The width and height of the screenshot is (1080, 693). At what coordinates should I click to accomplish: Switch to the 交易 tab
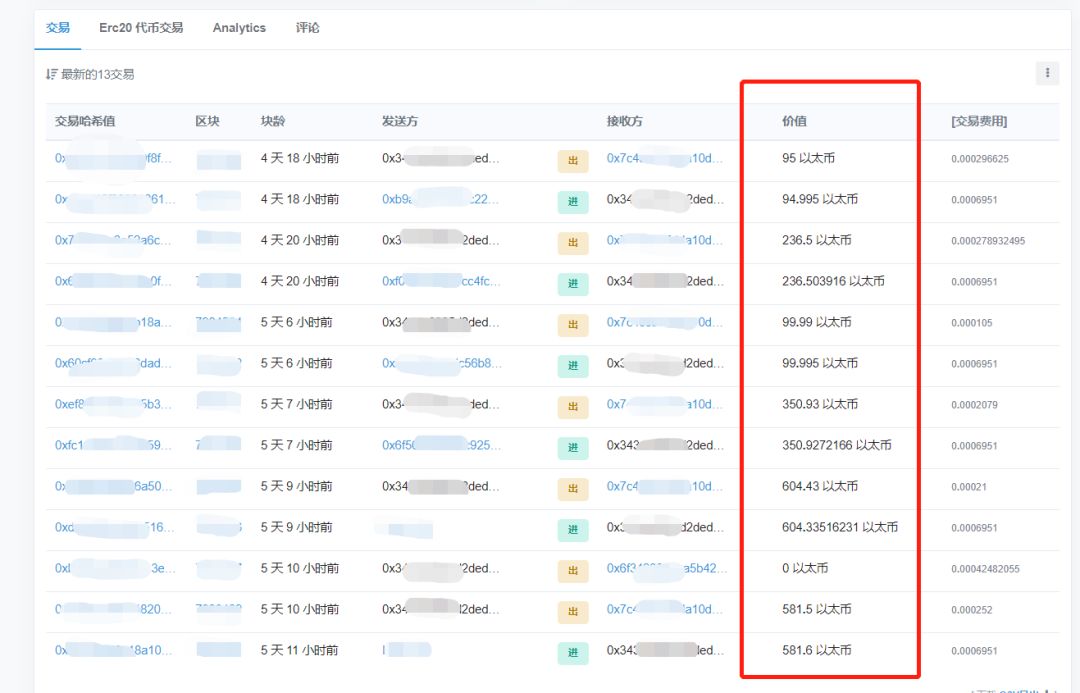(x=58, y=28)
